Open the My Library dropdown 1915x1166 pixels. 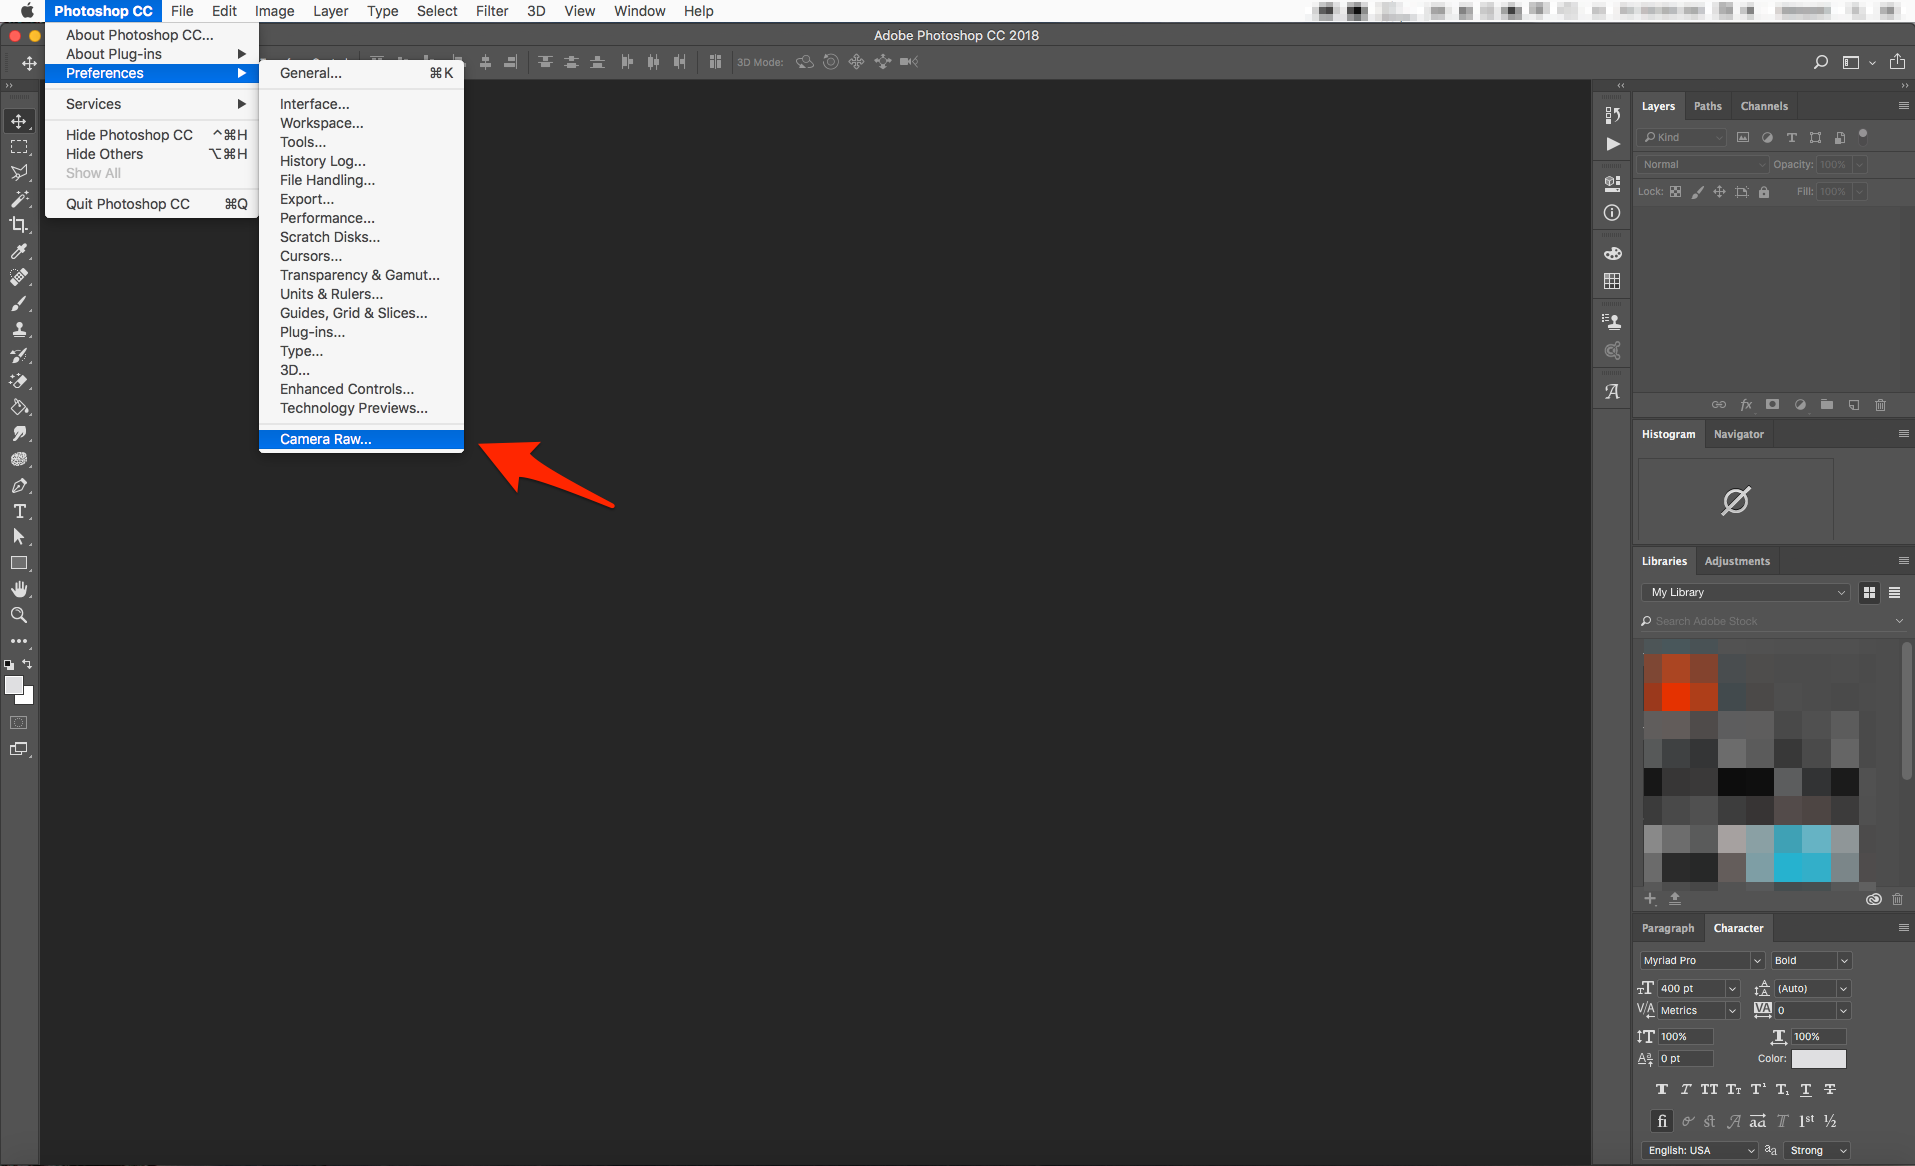point(1745,592)
